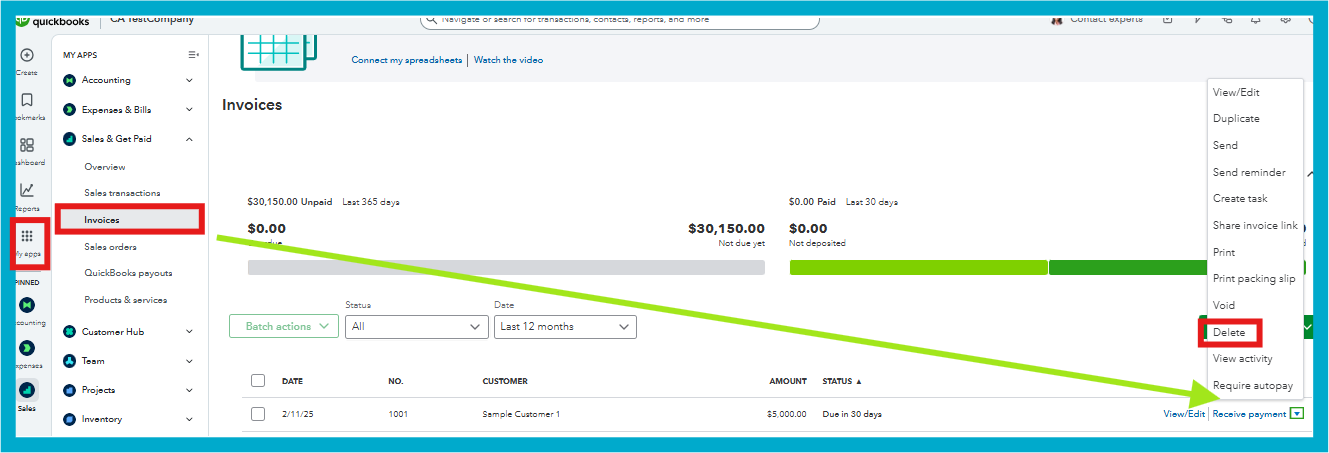Expand the Accounting menu chevron
The width and height of the screenshot is (1329, 453).
pyautogui.click(x=190, y=80)
